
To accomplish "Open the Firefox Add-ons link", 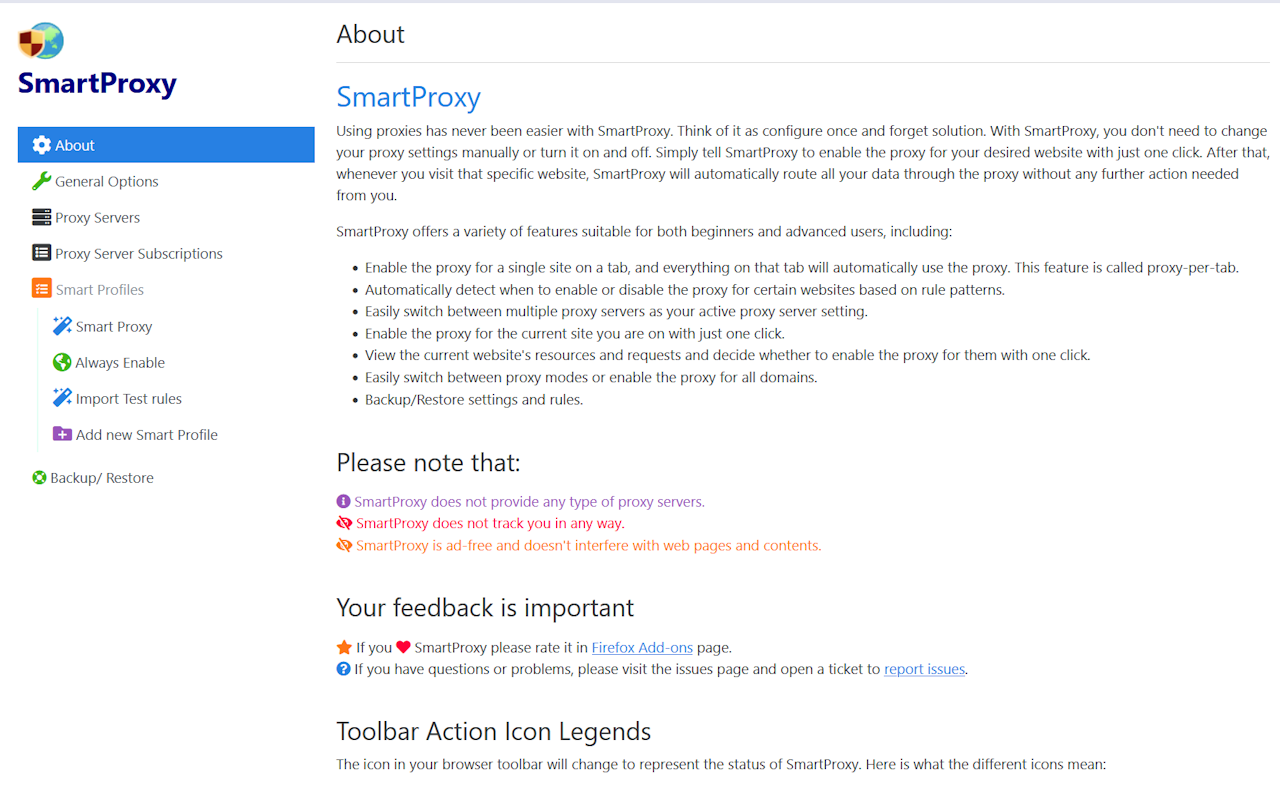I will tap(641, 647).
